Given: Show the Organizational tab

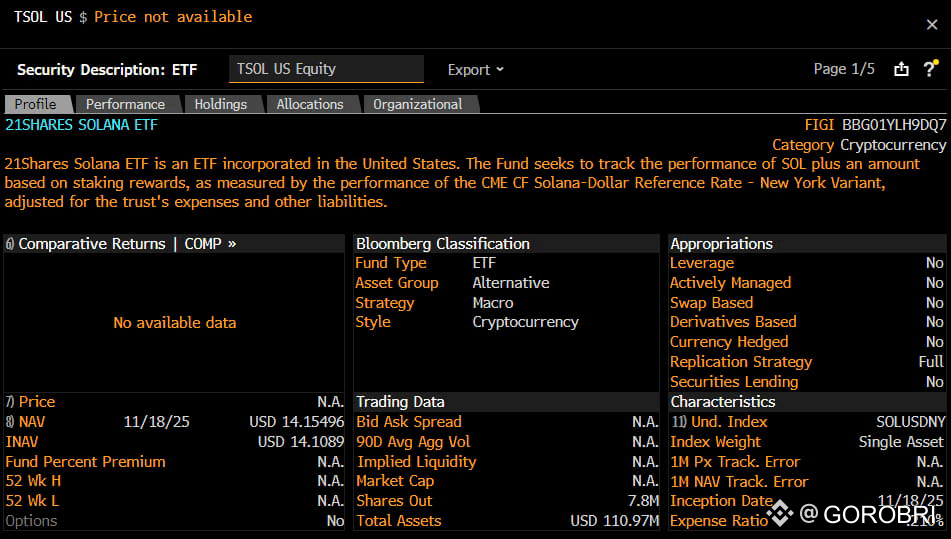Looking at the screenshot, I should tap(417, 104).
